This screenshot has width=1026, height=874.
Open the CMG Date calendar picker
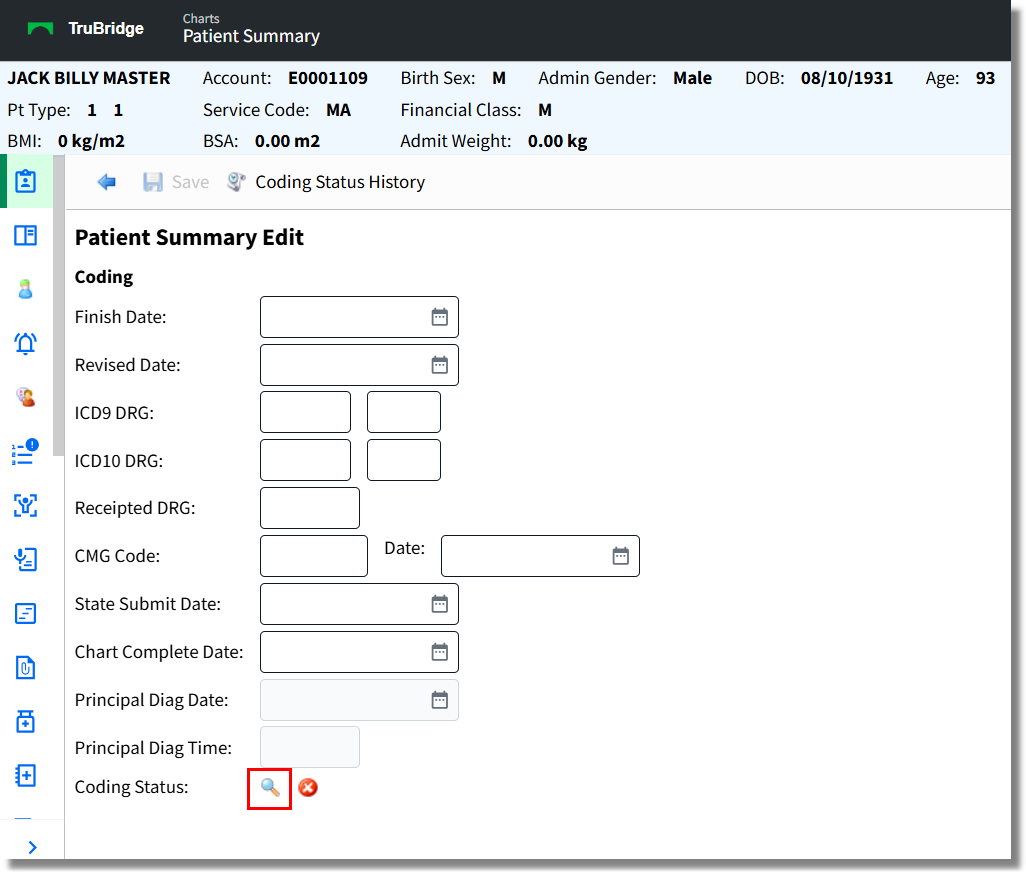[620, 556]
